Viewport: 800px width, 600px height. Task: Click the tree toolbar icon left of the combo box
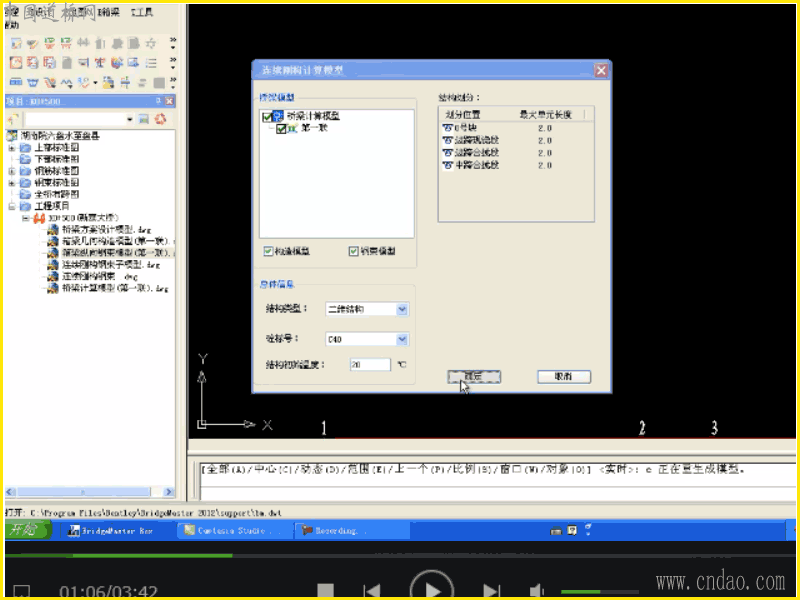coord(14,119)
